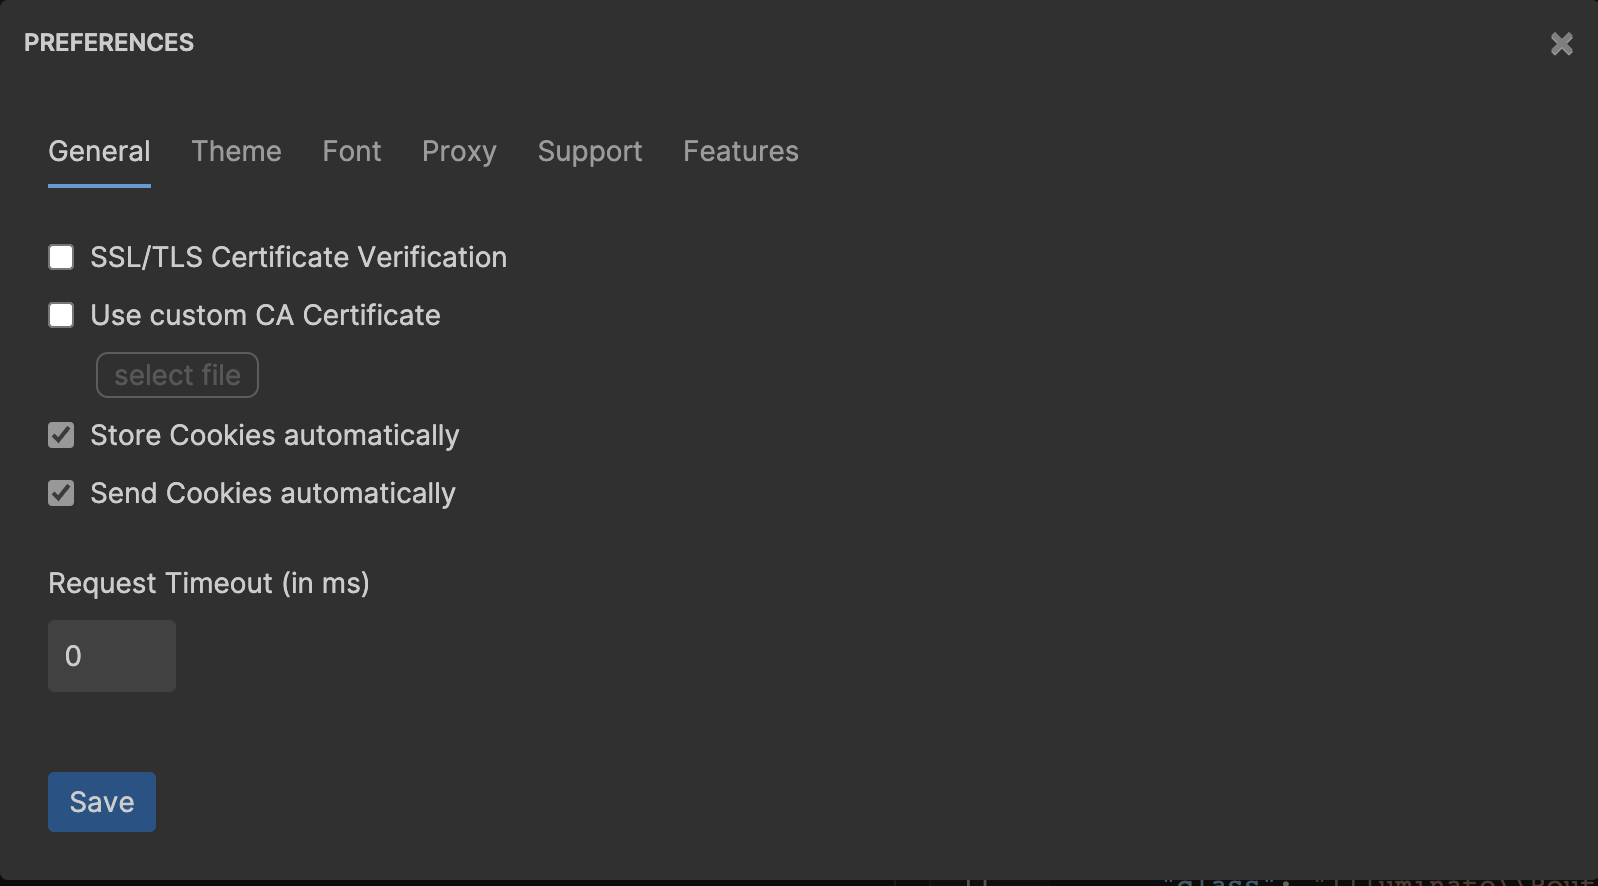Click the Send Cookies automatically label
The height and width of the screenshot is (886, 1598).
click(x=272, y=493)
